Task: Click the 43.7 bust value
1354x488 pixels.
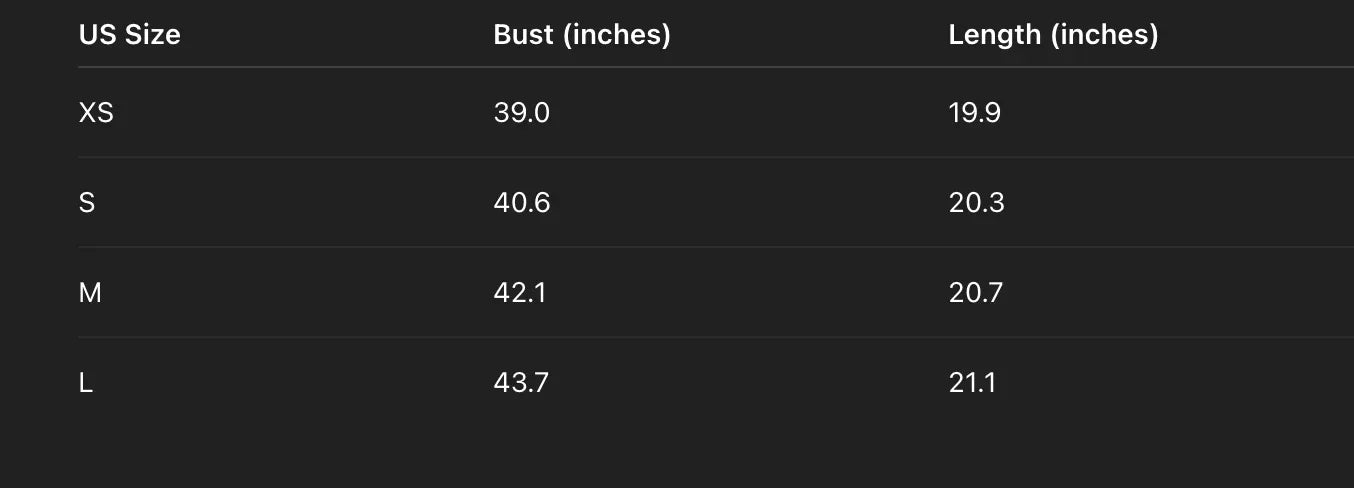Action: point(521,383)
